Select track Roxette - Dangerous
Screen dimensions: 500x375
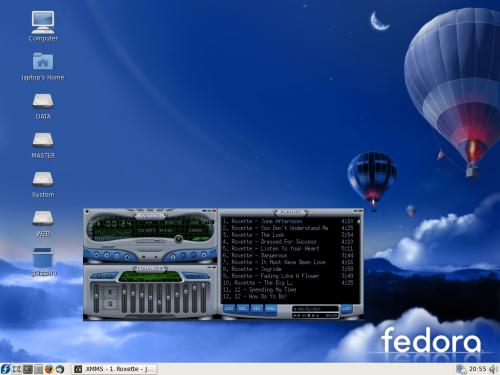click(x=288, y=256)
